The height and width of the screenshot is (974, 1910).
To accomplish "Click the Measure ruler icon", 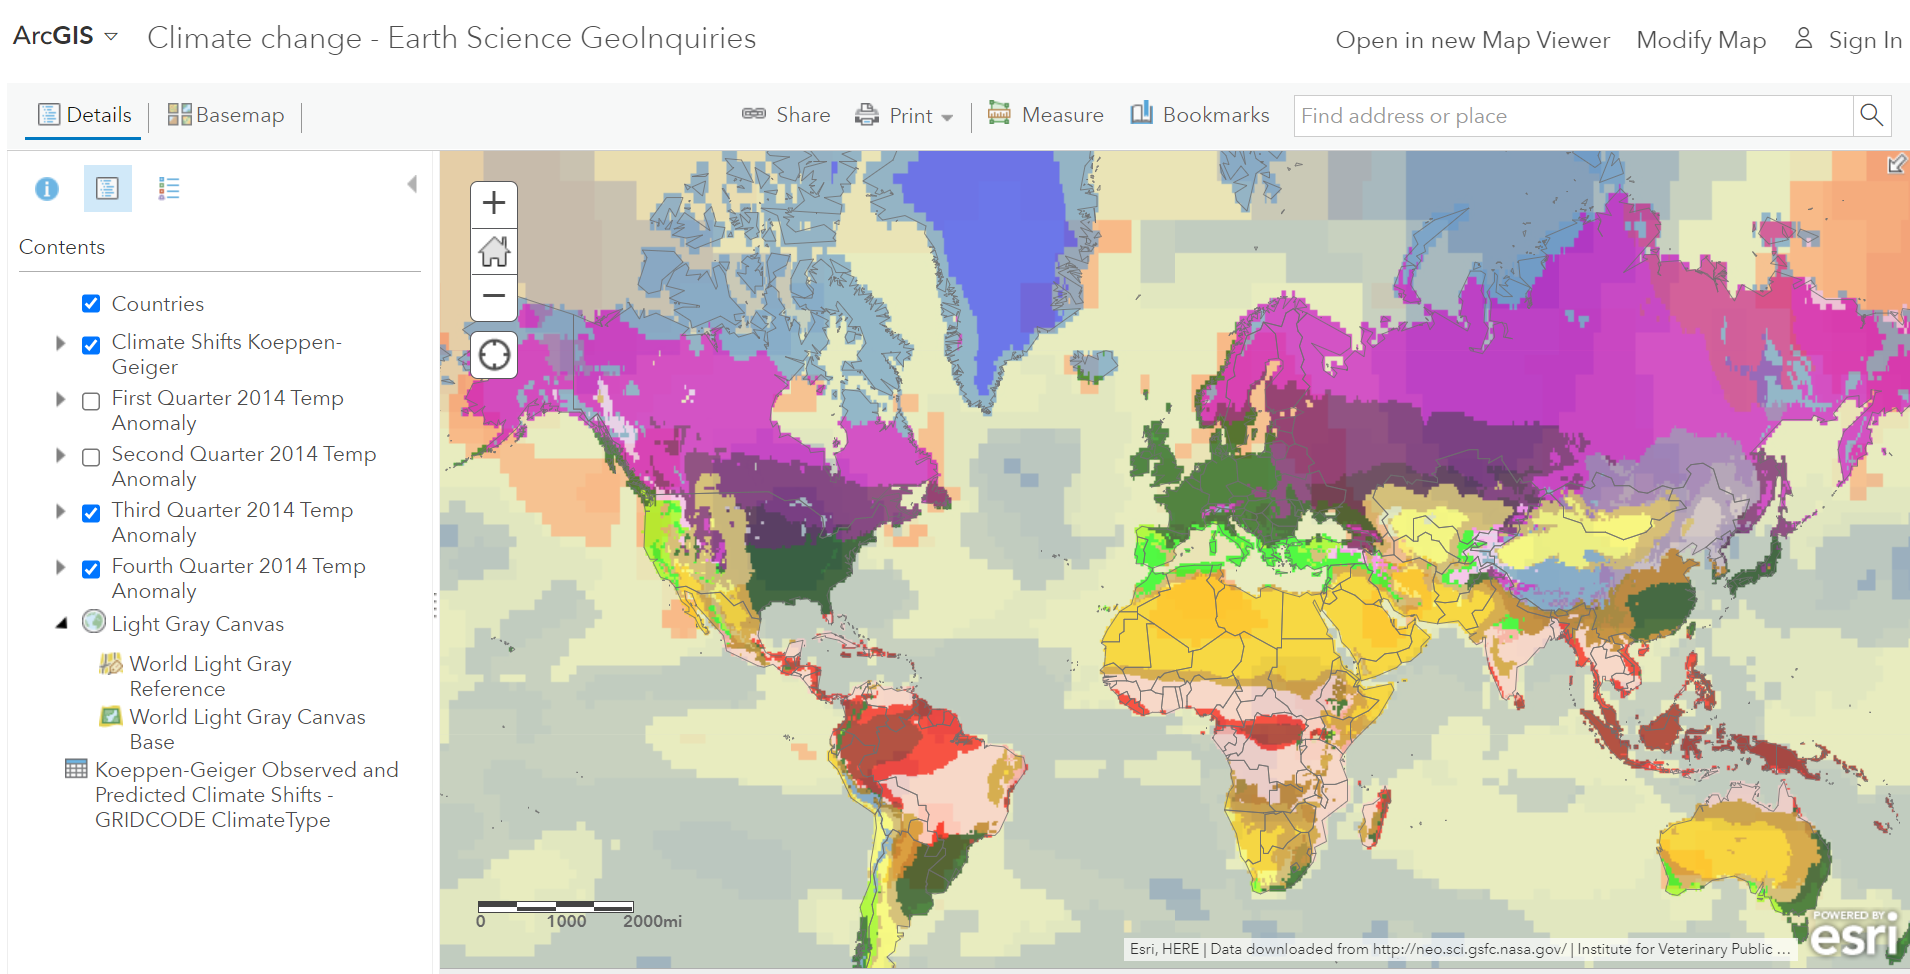I will [999, 113].
